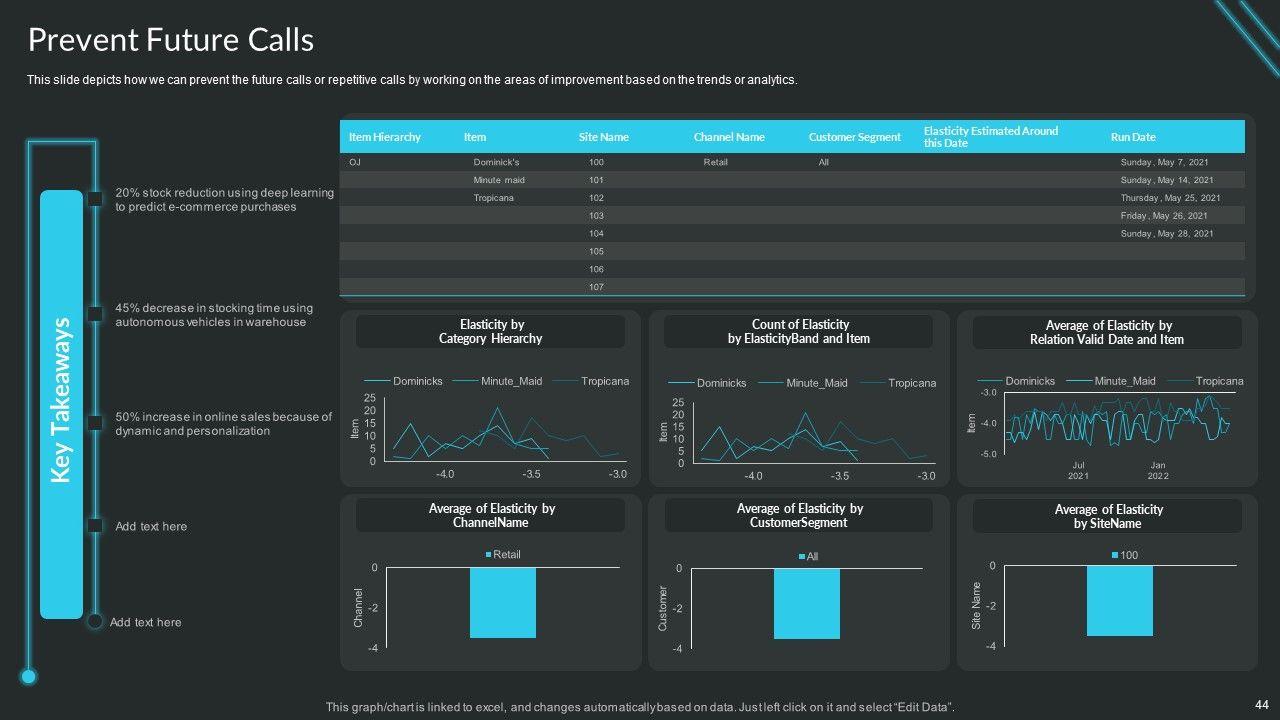Click the 100 legend marker in SiteName chart
This screenshot has width=1280, height=720.
pyautogui.click(x=1116, y=555)
